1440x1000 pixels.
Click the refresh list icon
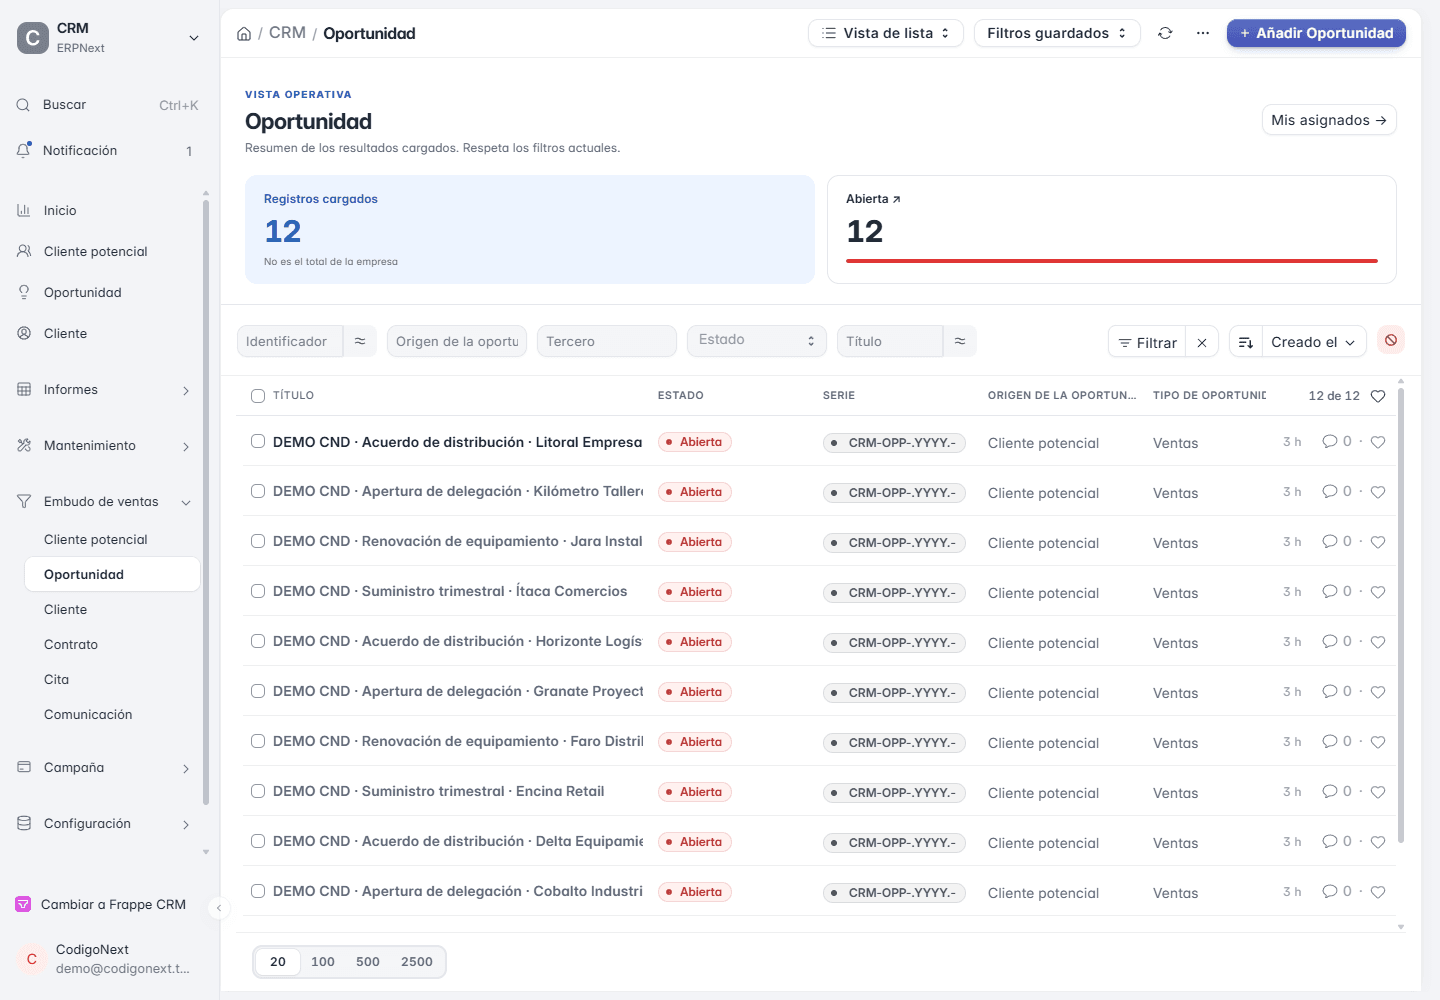[x=1165, y=33]
